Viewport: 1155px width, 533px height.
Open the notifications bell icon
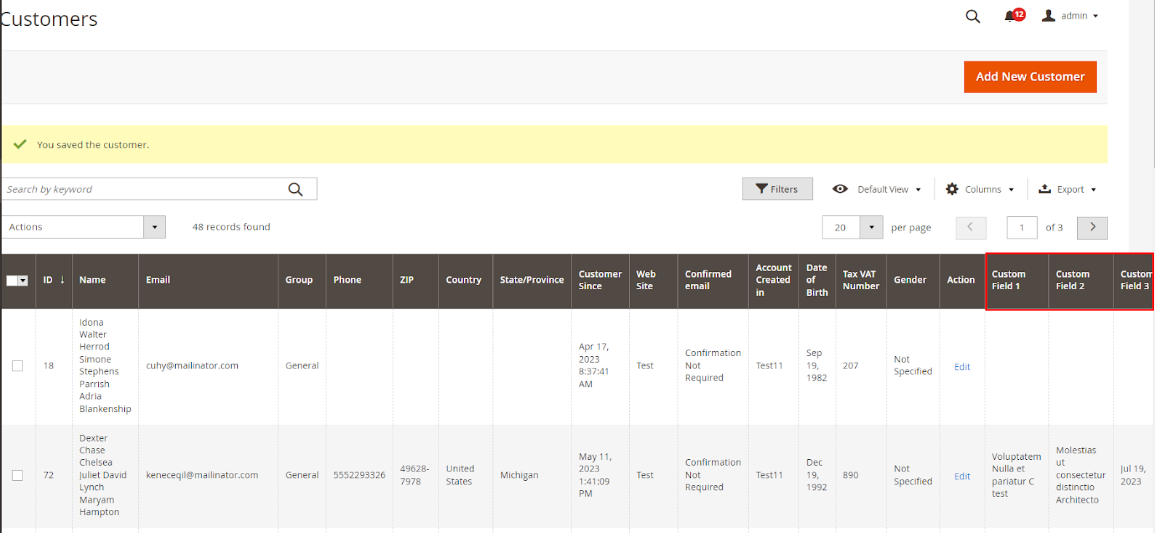1011,16
